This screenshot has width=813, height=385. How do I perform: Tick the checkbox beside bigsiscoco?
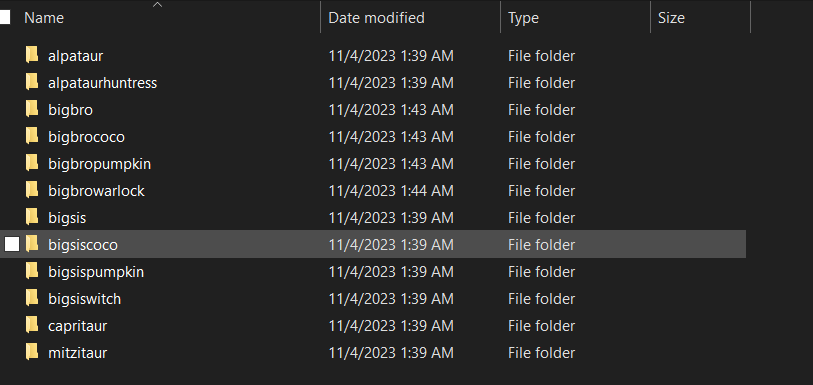pos(12,244)
